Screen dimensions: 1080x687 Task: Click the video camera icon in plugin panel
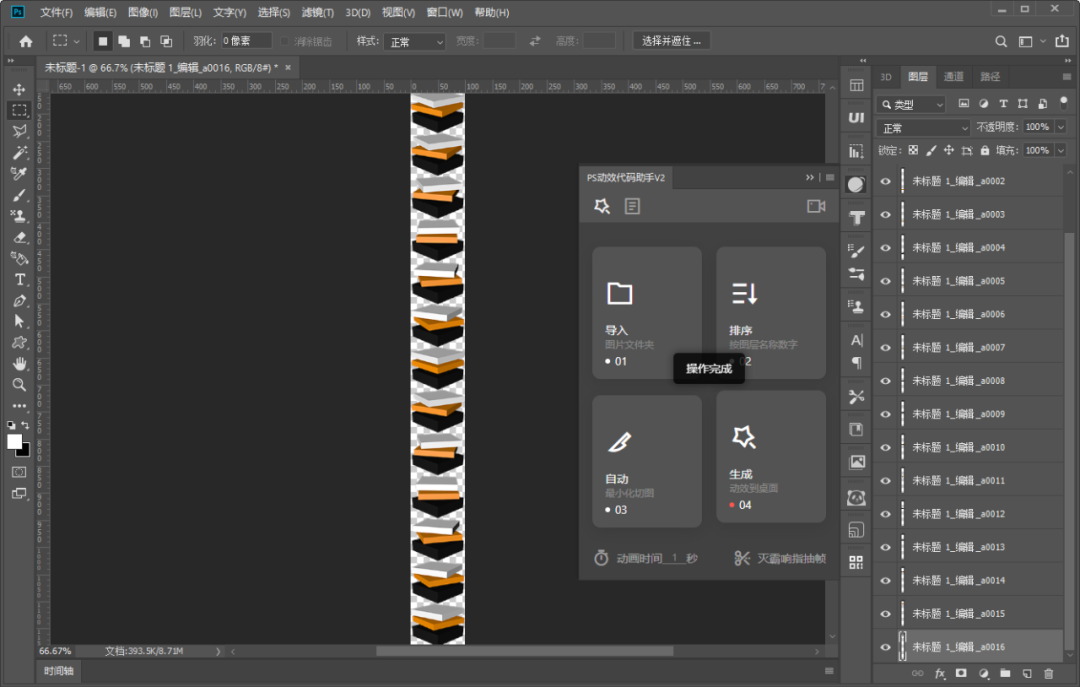[816, 206]
